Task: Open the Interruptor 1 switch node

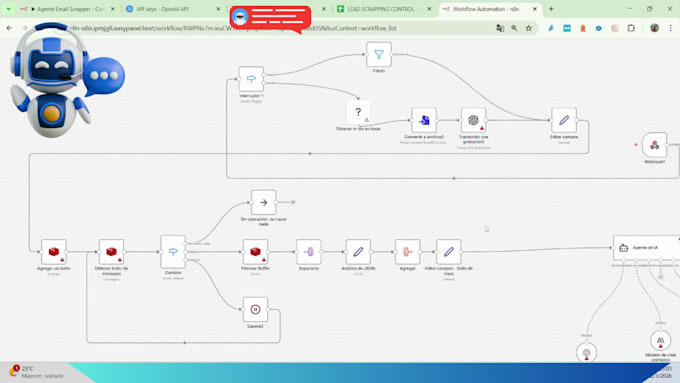Action: tap(251, 79)
